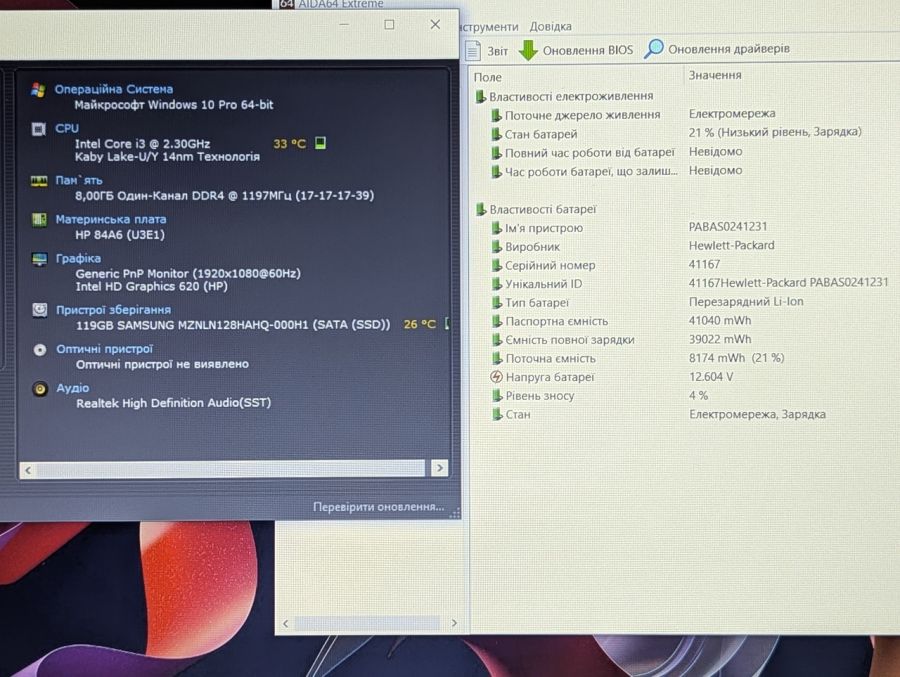This screenshot has height=677, width=900.
Task: Open the Пам'ять section link
Action: pyautogui.click(x=79, y=180)
